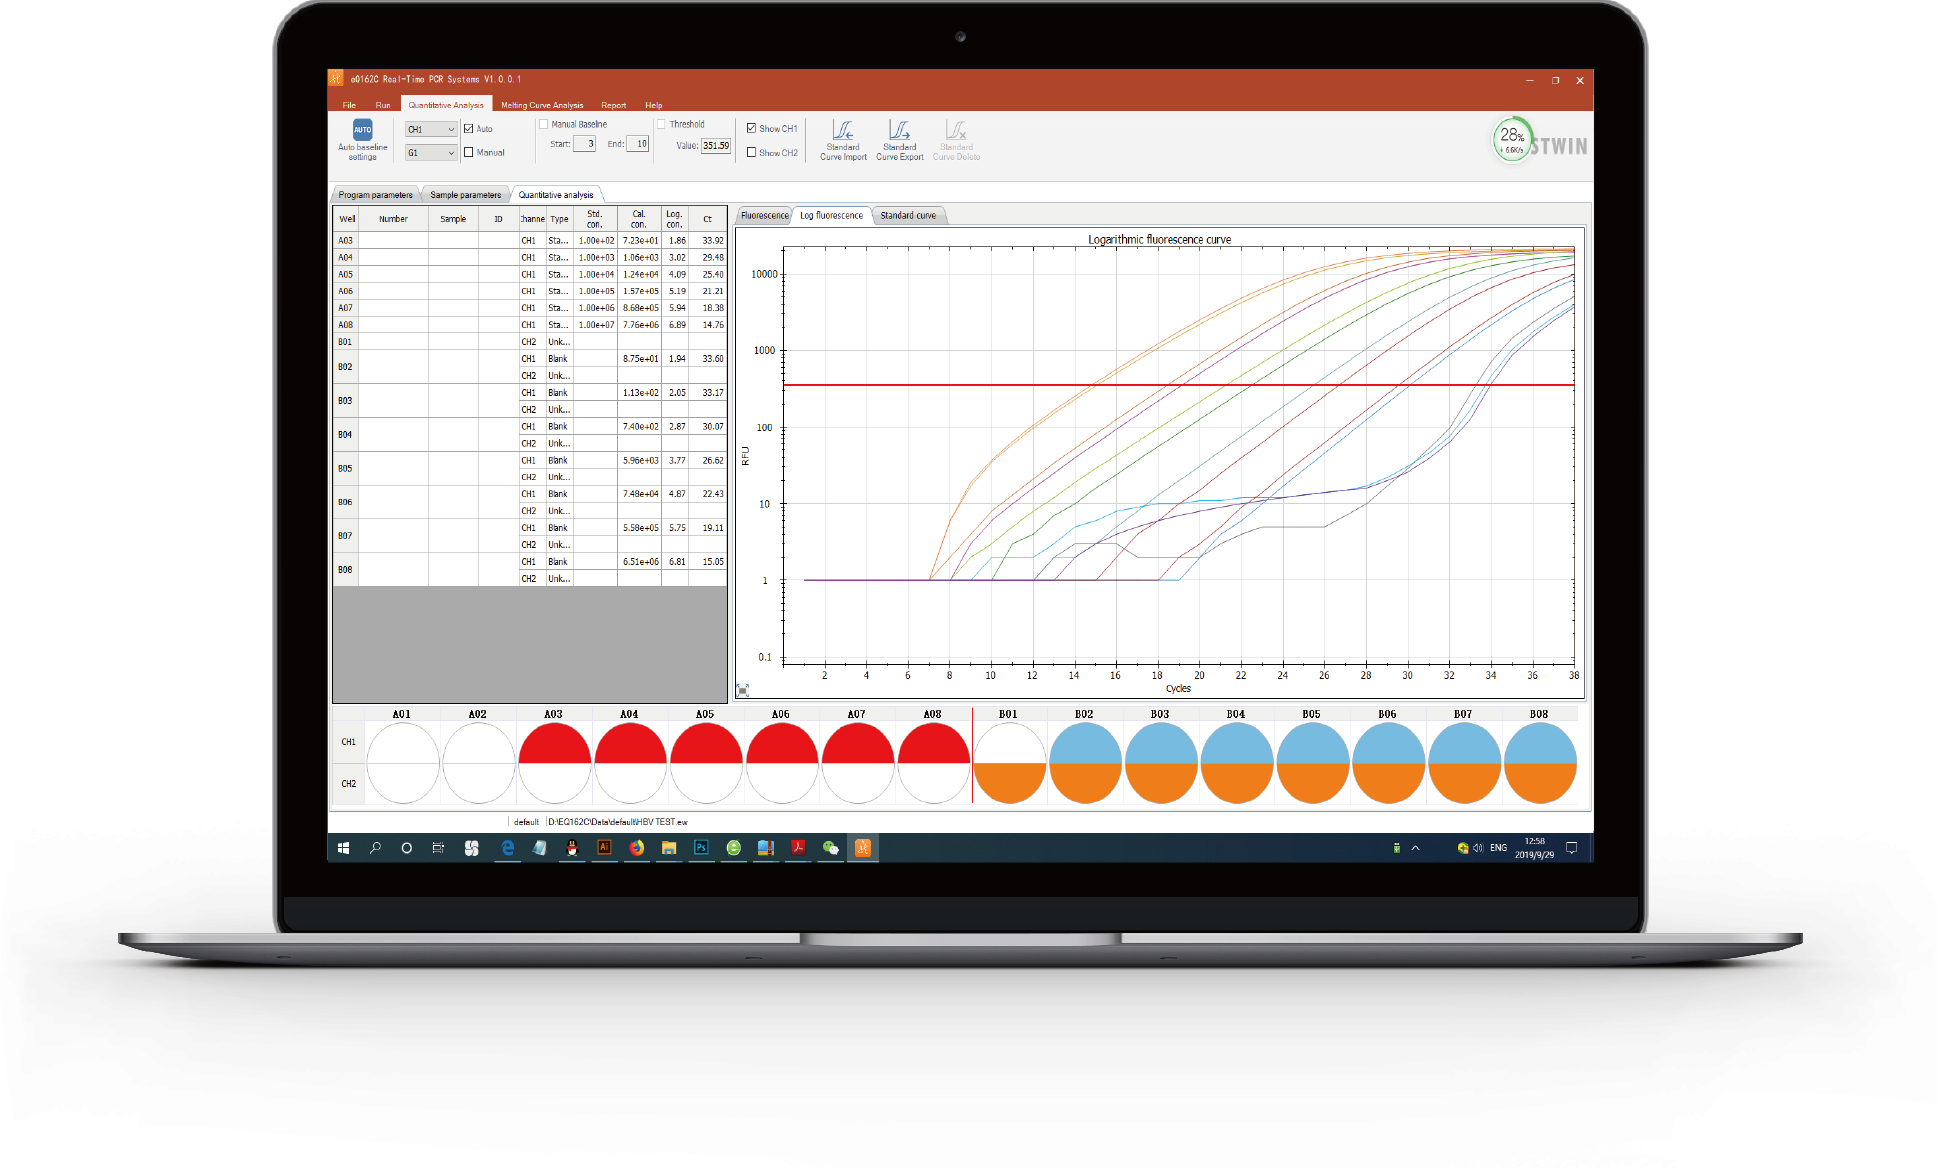Click the WeChat taskbar icon

pos(830,848)
